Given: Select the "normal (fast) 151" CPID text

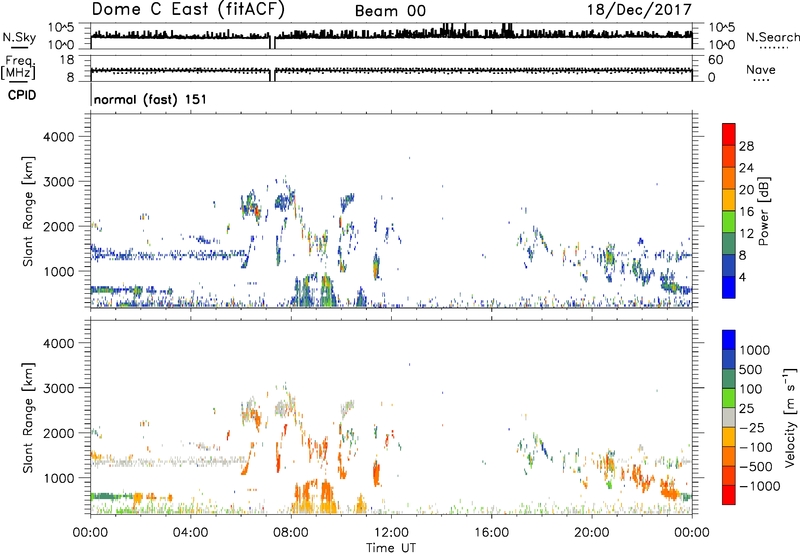Looking at the screenshot, I should click(x=150, y=99).
